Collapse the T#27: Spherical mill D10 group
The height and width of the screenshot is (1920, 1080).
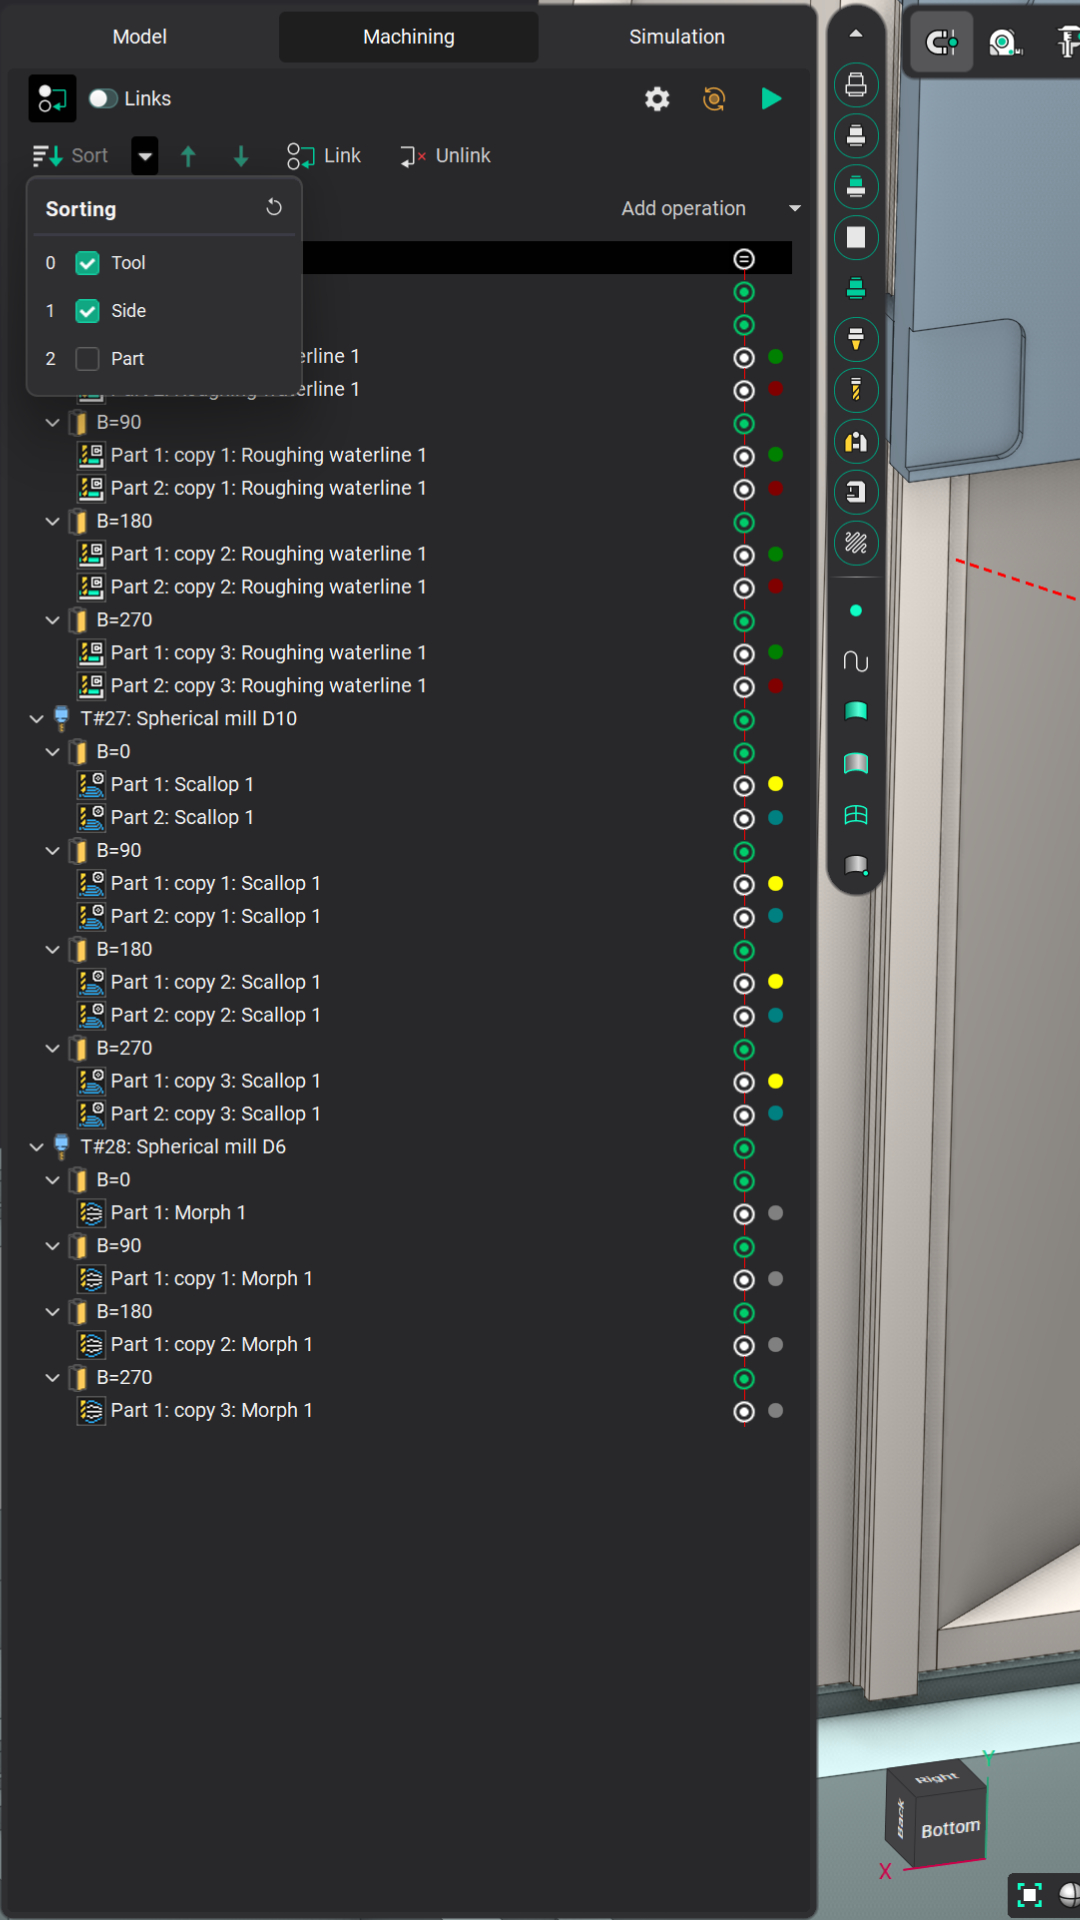[x=37, y=719]
